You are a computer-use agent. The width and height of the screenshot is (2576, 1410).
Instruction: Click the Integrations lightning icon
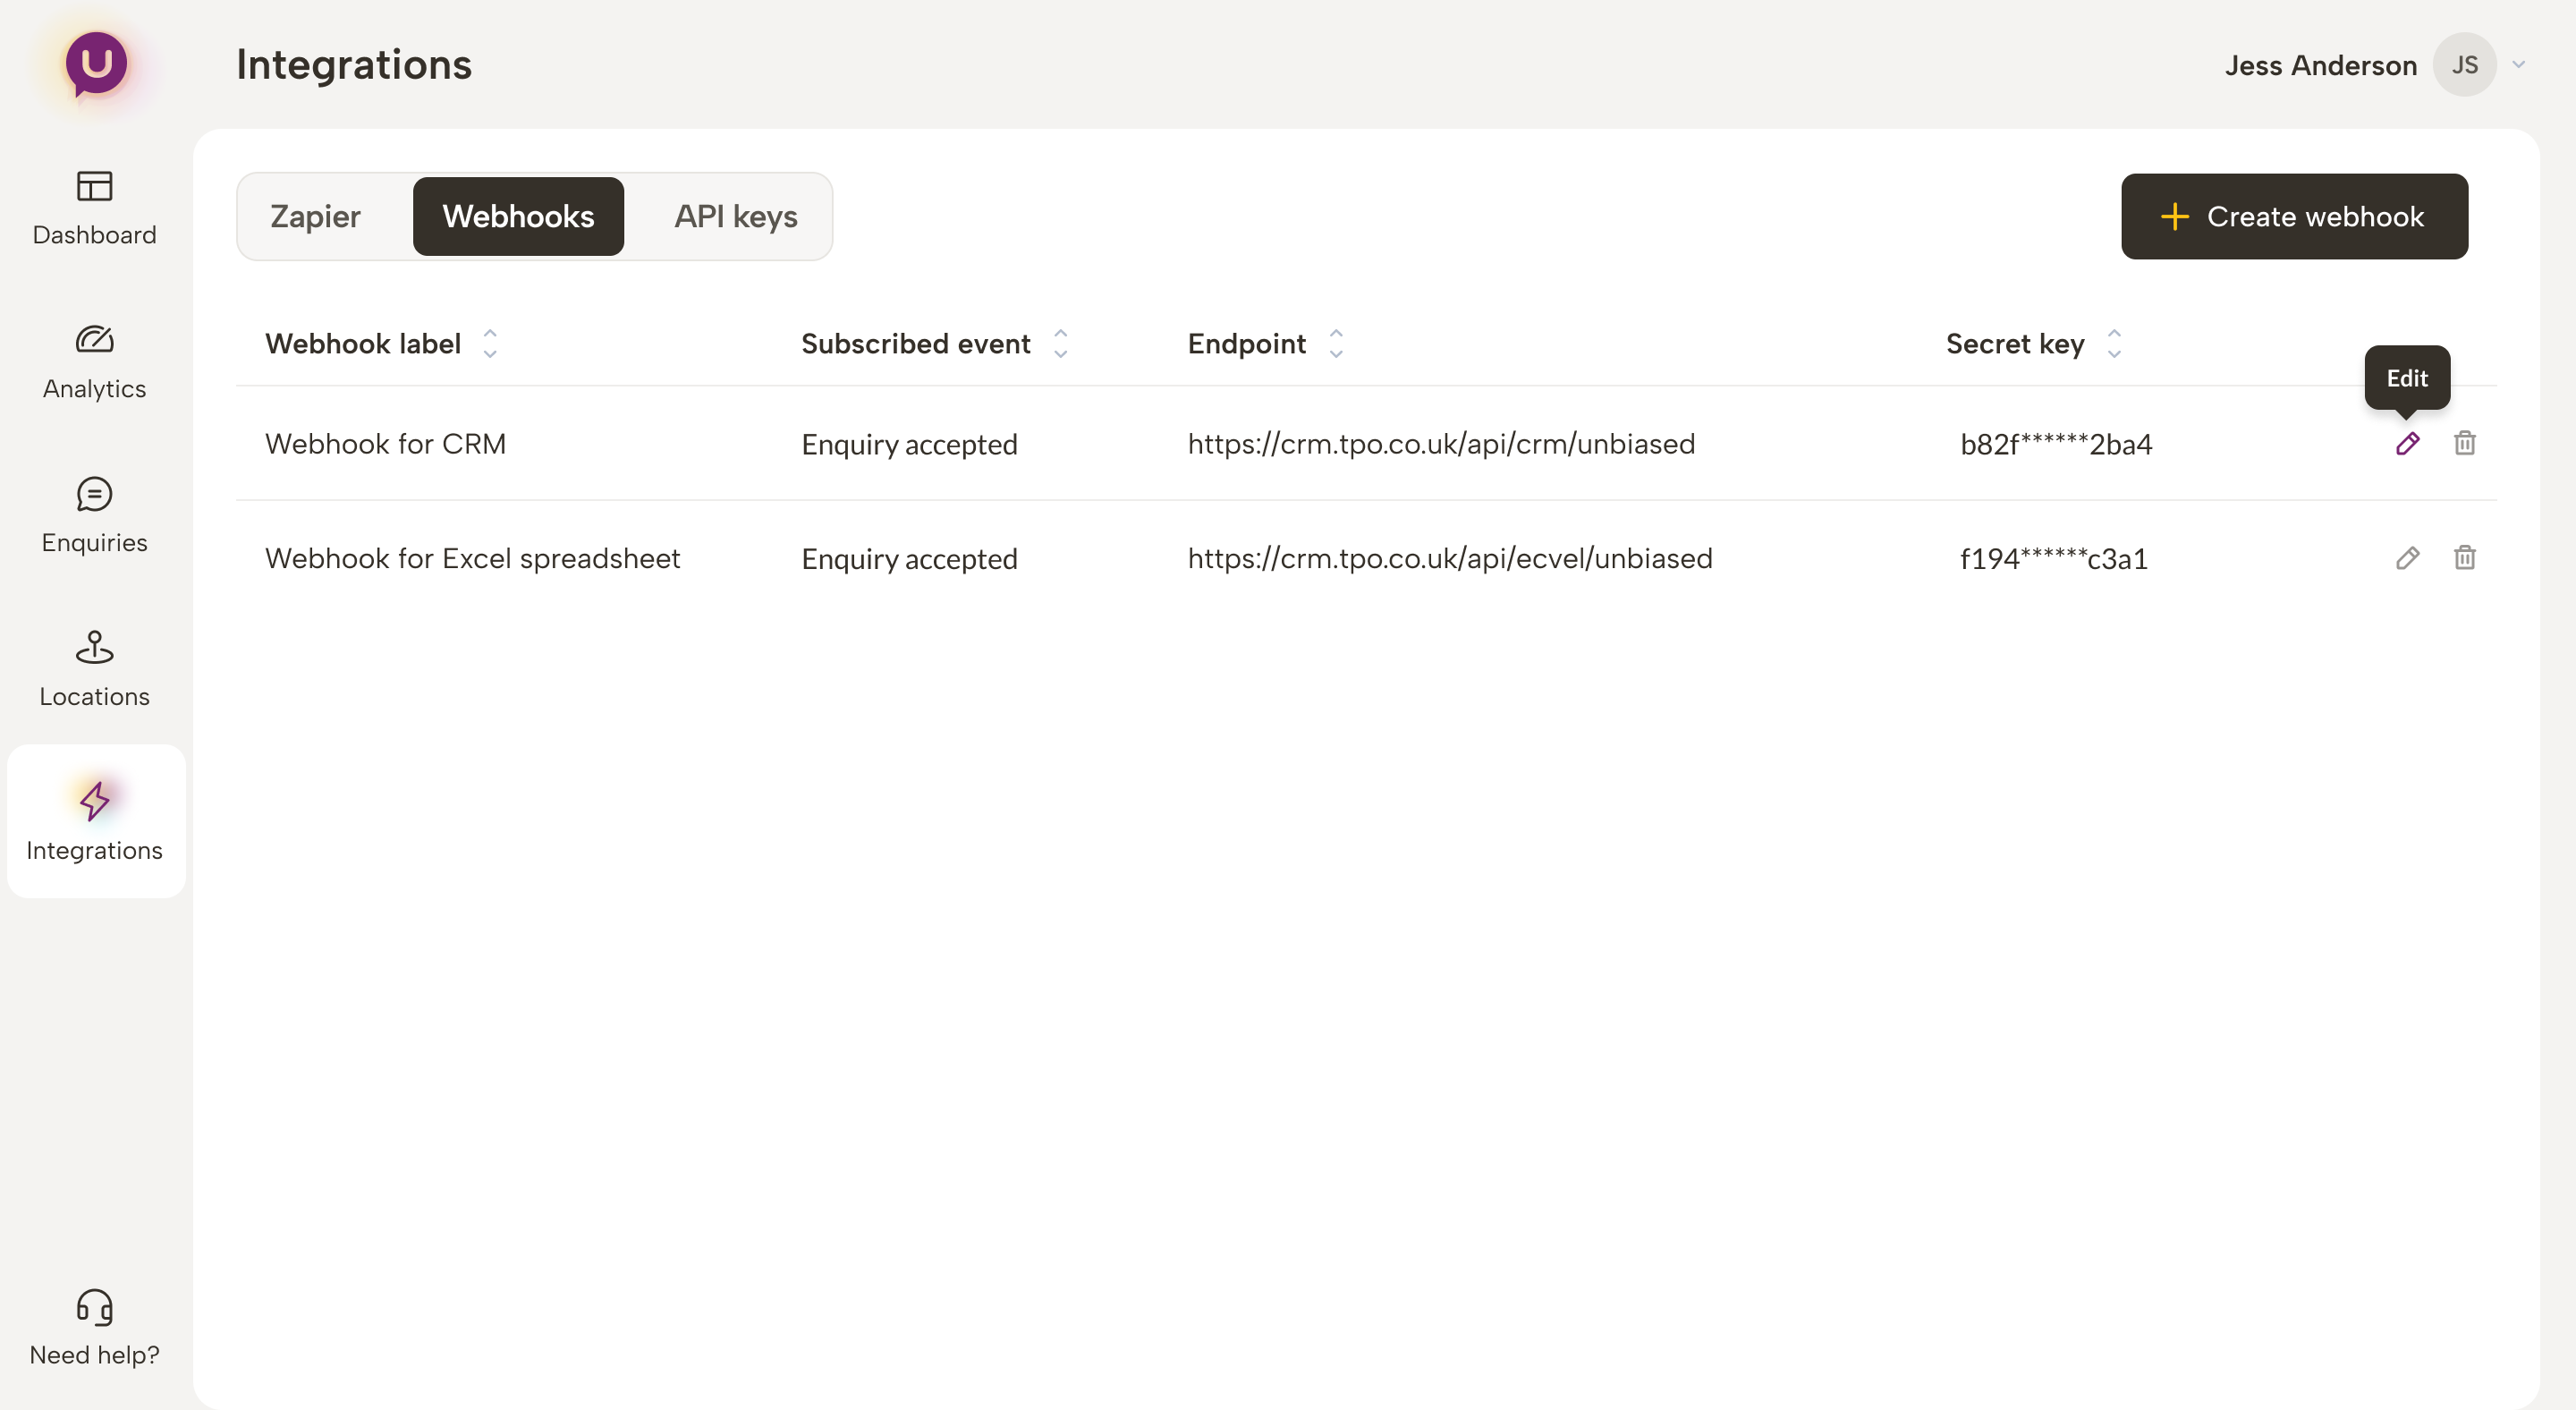[x=95, y=801]
